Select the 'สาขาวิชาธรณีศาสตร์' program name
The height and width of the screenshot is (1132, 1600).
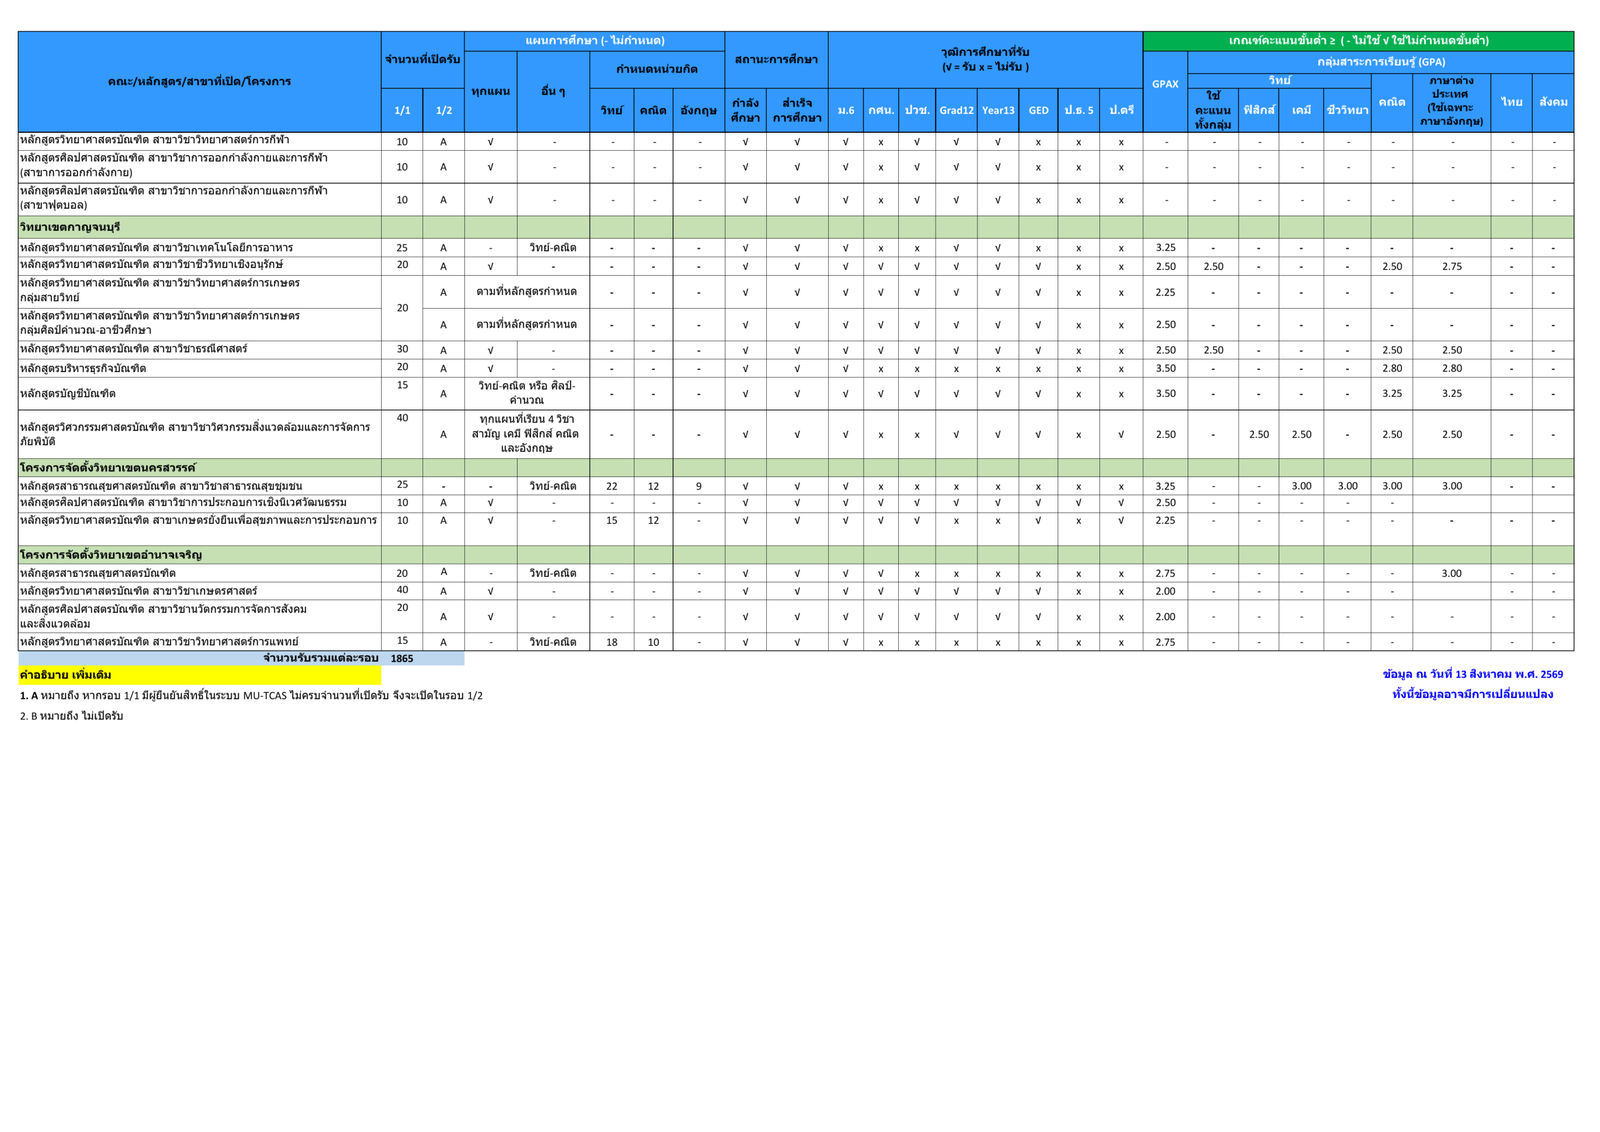(133, 349)
